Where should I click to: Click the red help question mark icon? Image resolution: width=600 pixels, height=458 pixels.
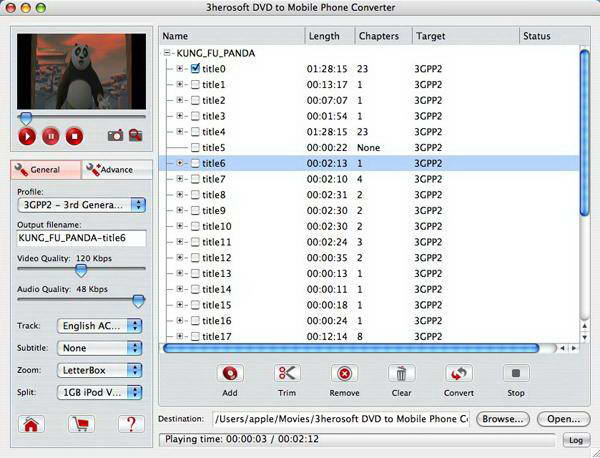tap(129, 423)
